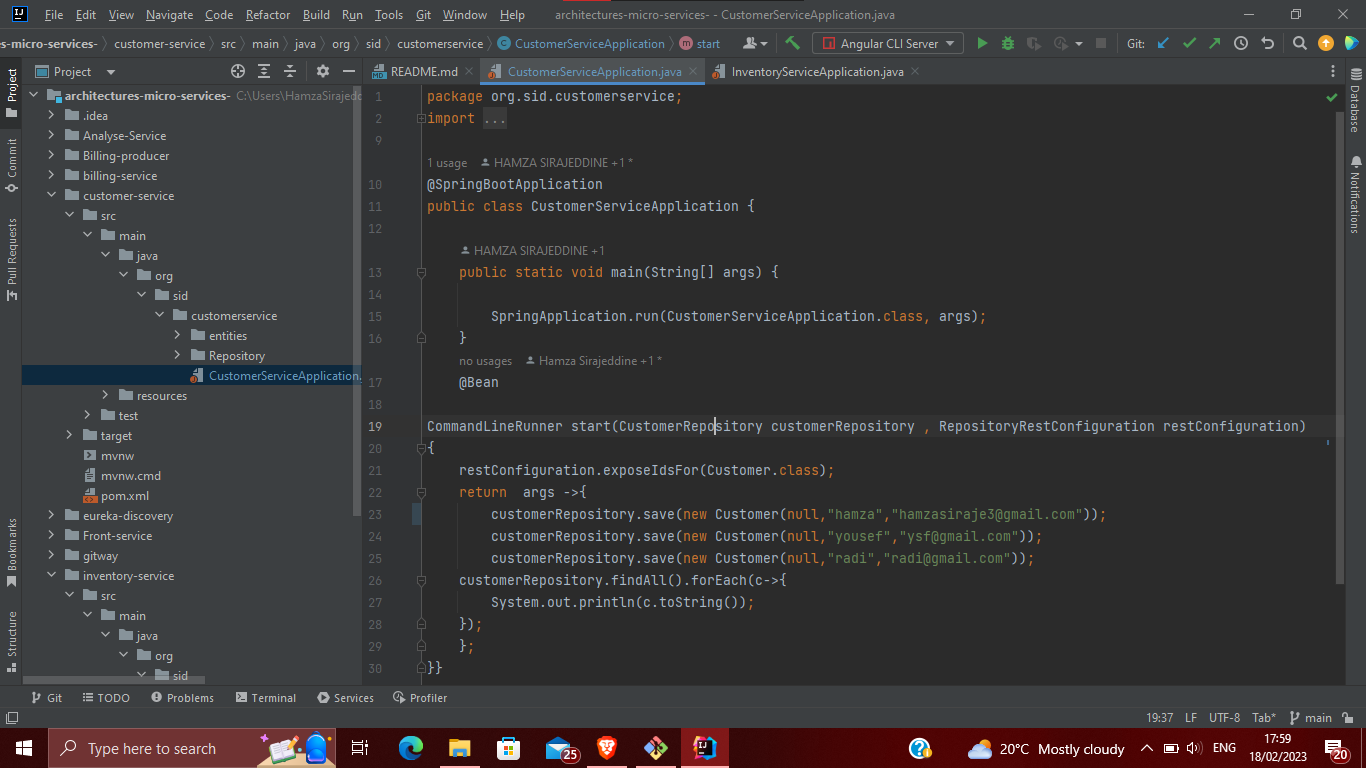Viewport: 1366px width, 768px height.
Task: Open the Angular CLI Server run configuration dropdown
Action: tap(889, 43)
